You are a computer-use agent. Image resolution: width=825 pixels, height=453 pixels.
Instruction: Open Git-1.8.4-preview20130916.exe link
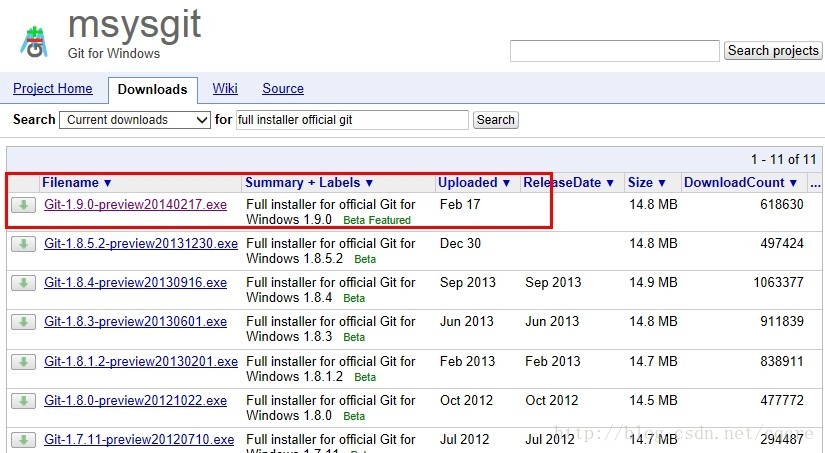(135, 283)
